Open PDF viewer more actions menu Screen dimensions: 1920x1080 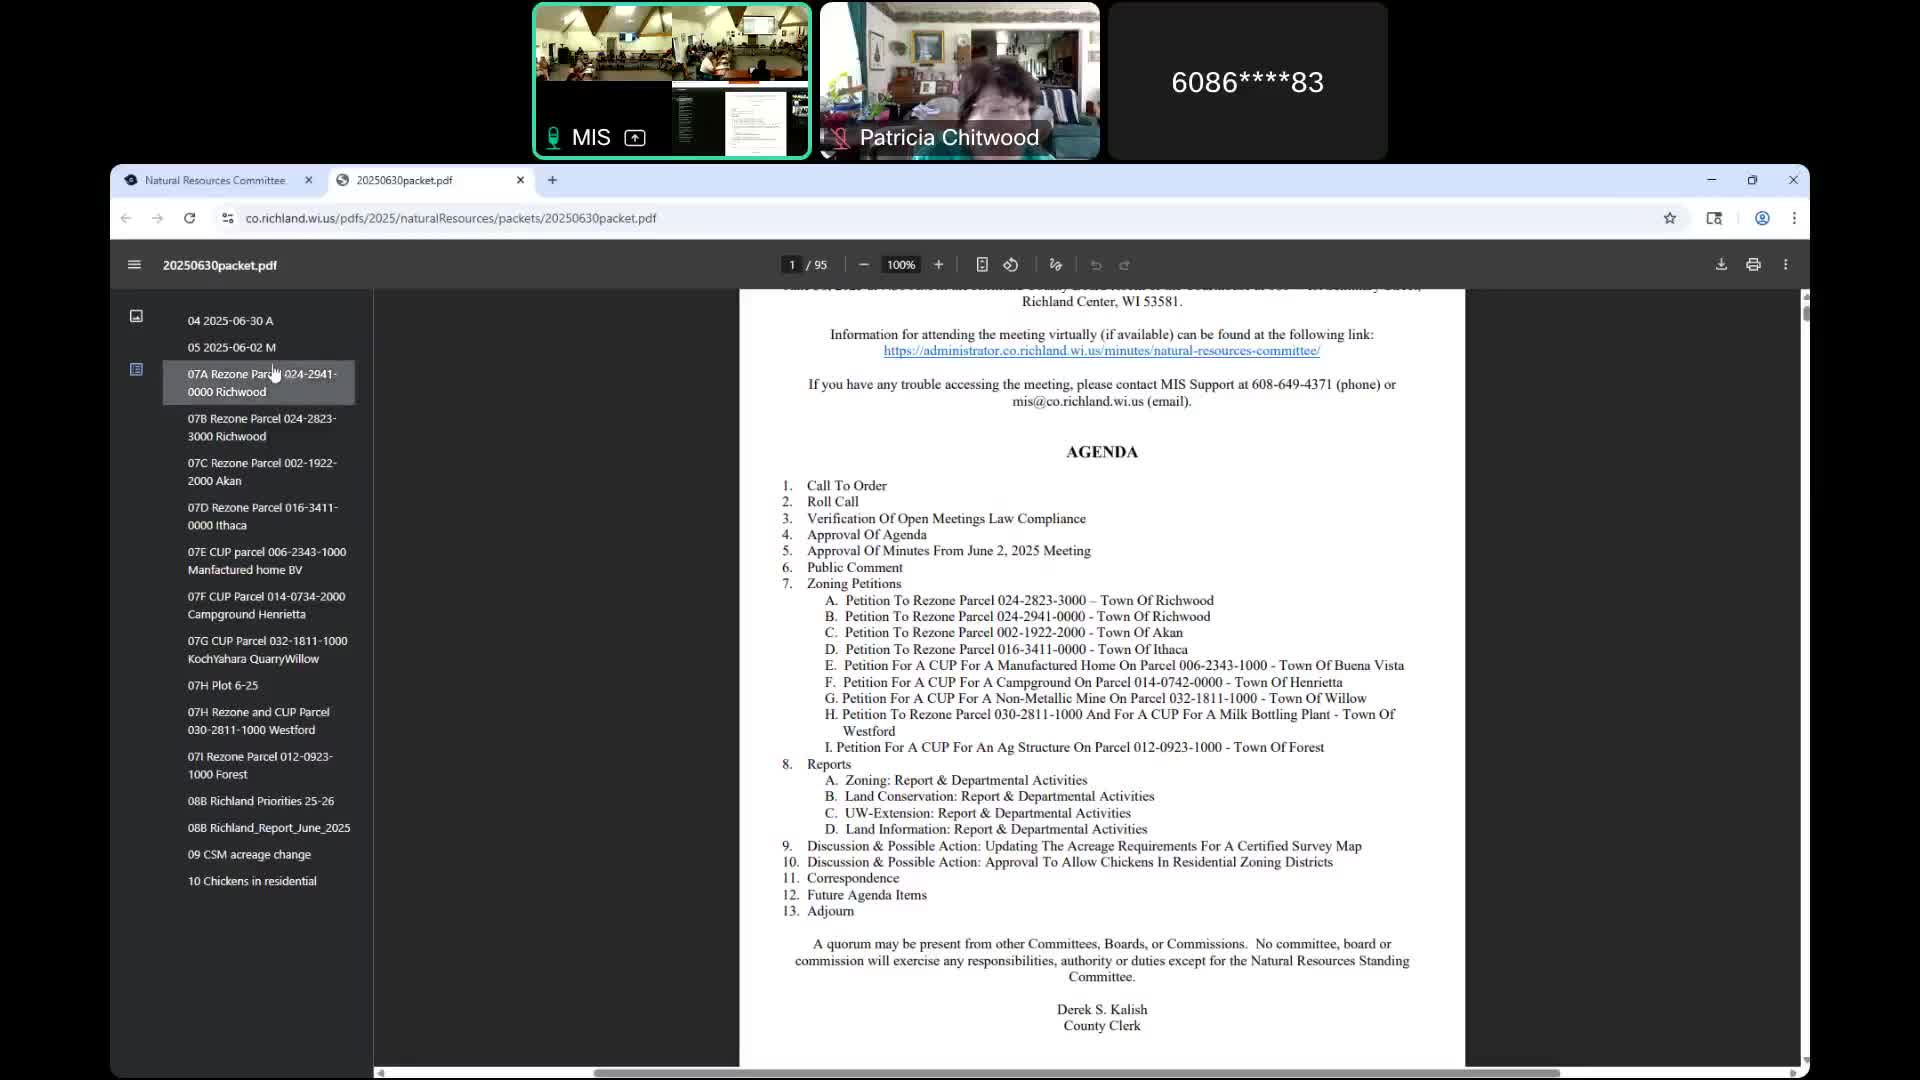point(1785,265)
